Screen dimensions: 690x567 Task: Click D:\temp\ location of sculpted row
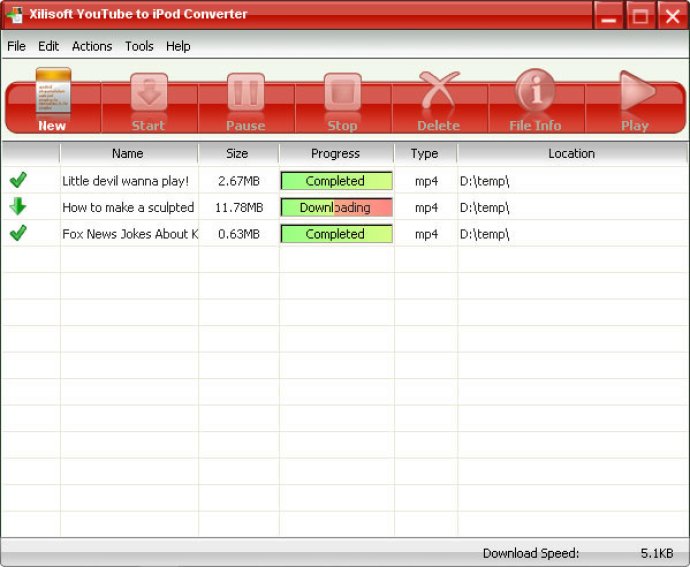(x=484, y=207)
